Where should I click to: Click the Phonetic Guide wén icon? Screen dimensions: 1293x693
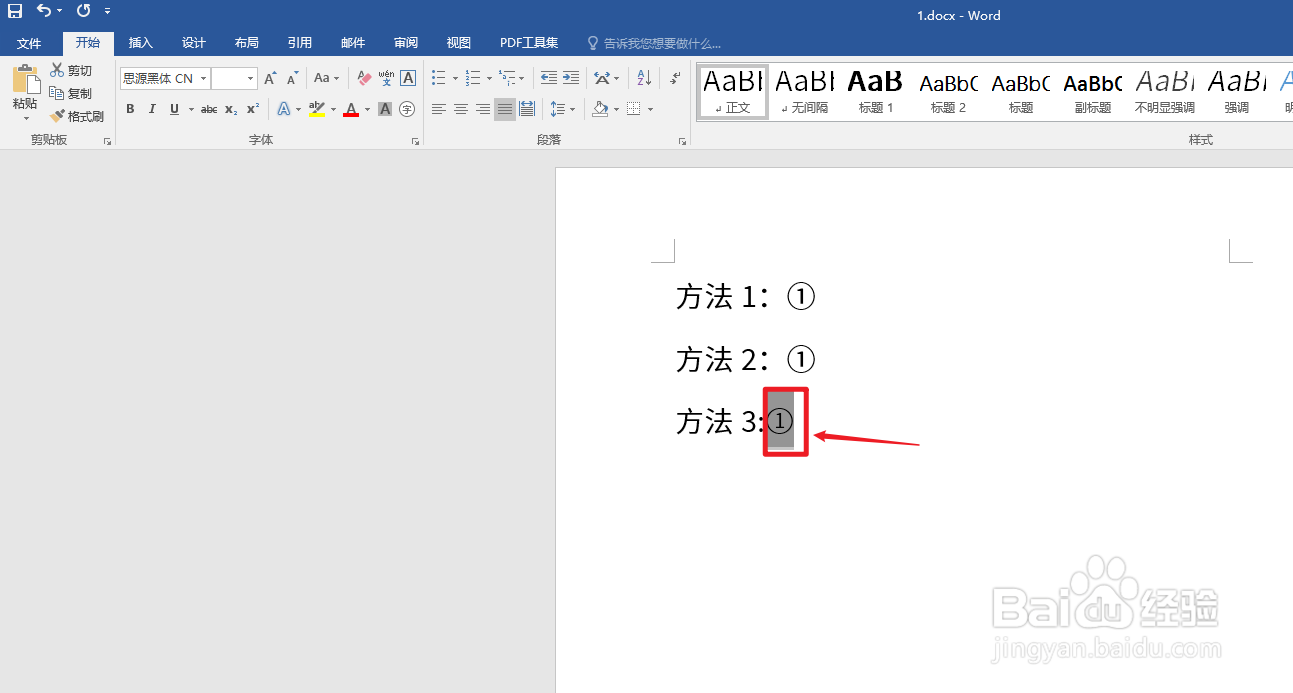(x=386, y=78)
